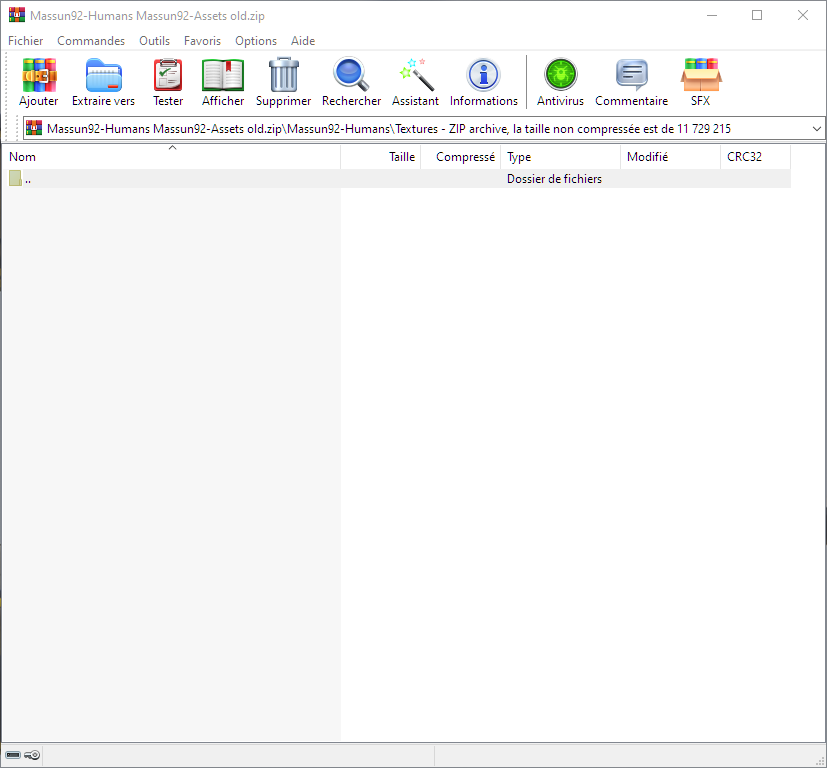Run the Tester archive check
Screen dimensions: 827x768
click(x=168, y=82)
